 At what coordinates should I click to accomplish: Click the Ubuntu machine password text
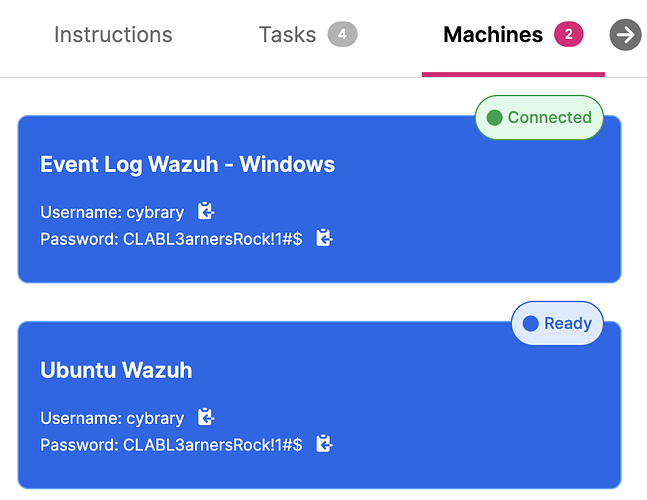click(x=171, y=444)
